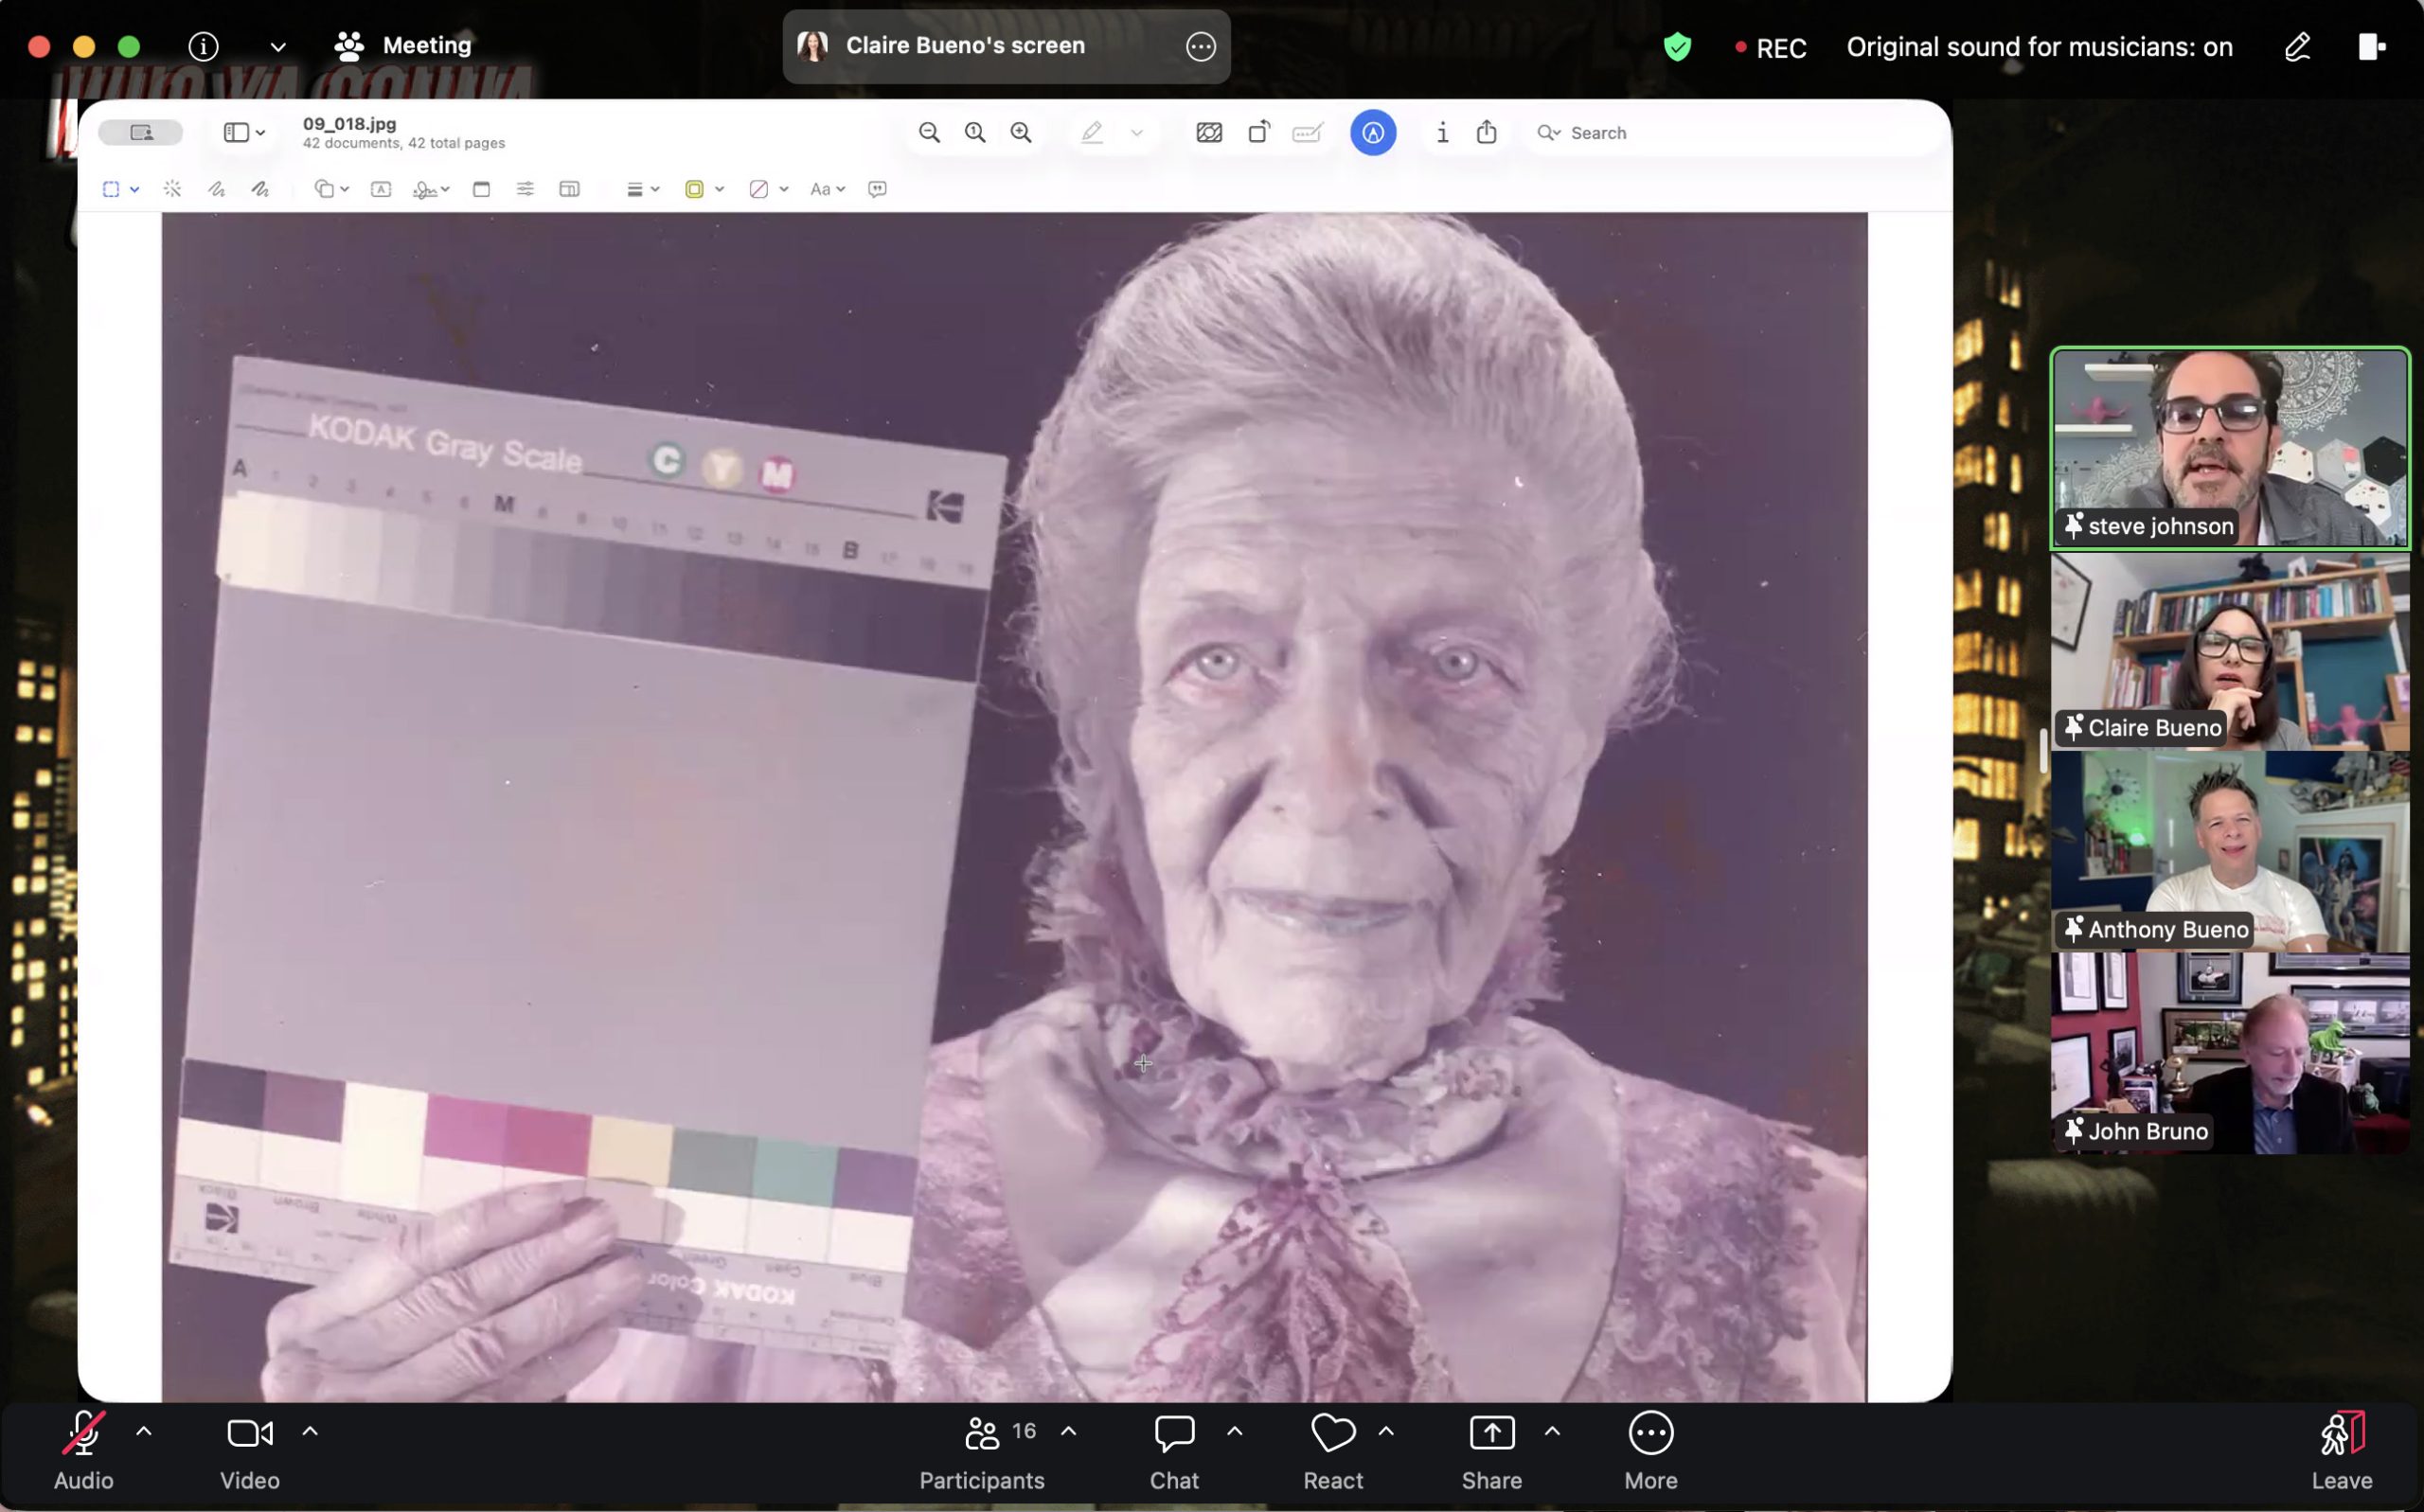The height and width of the screenshot is (1512, 2424).
Task: Open the Shape Style line thickness menu
Action: pyautogui.click(x=642, y=189)
